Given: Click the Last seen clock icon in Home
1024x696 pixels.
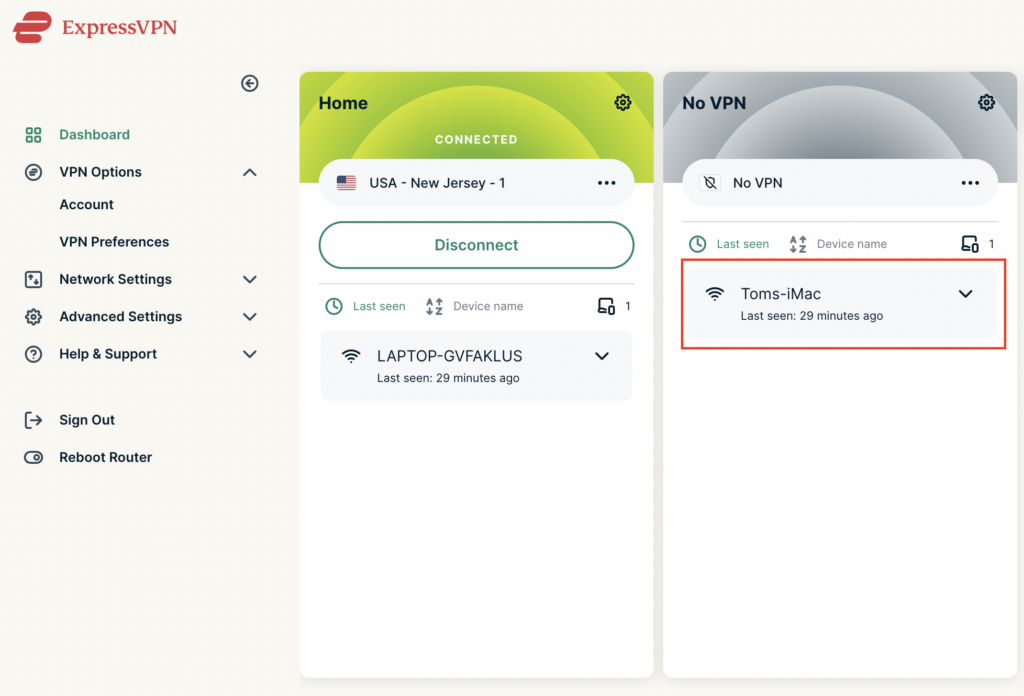Looking at the screenshot, I should coord(334,306).
